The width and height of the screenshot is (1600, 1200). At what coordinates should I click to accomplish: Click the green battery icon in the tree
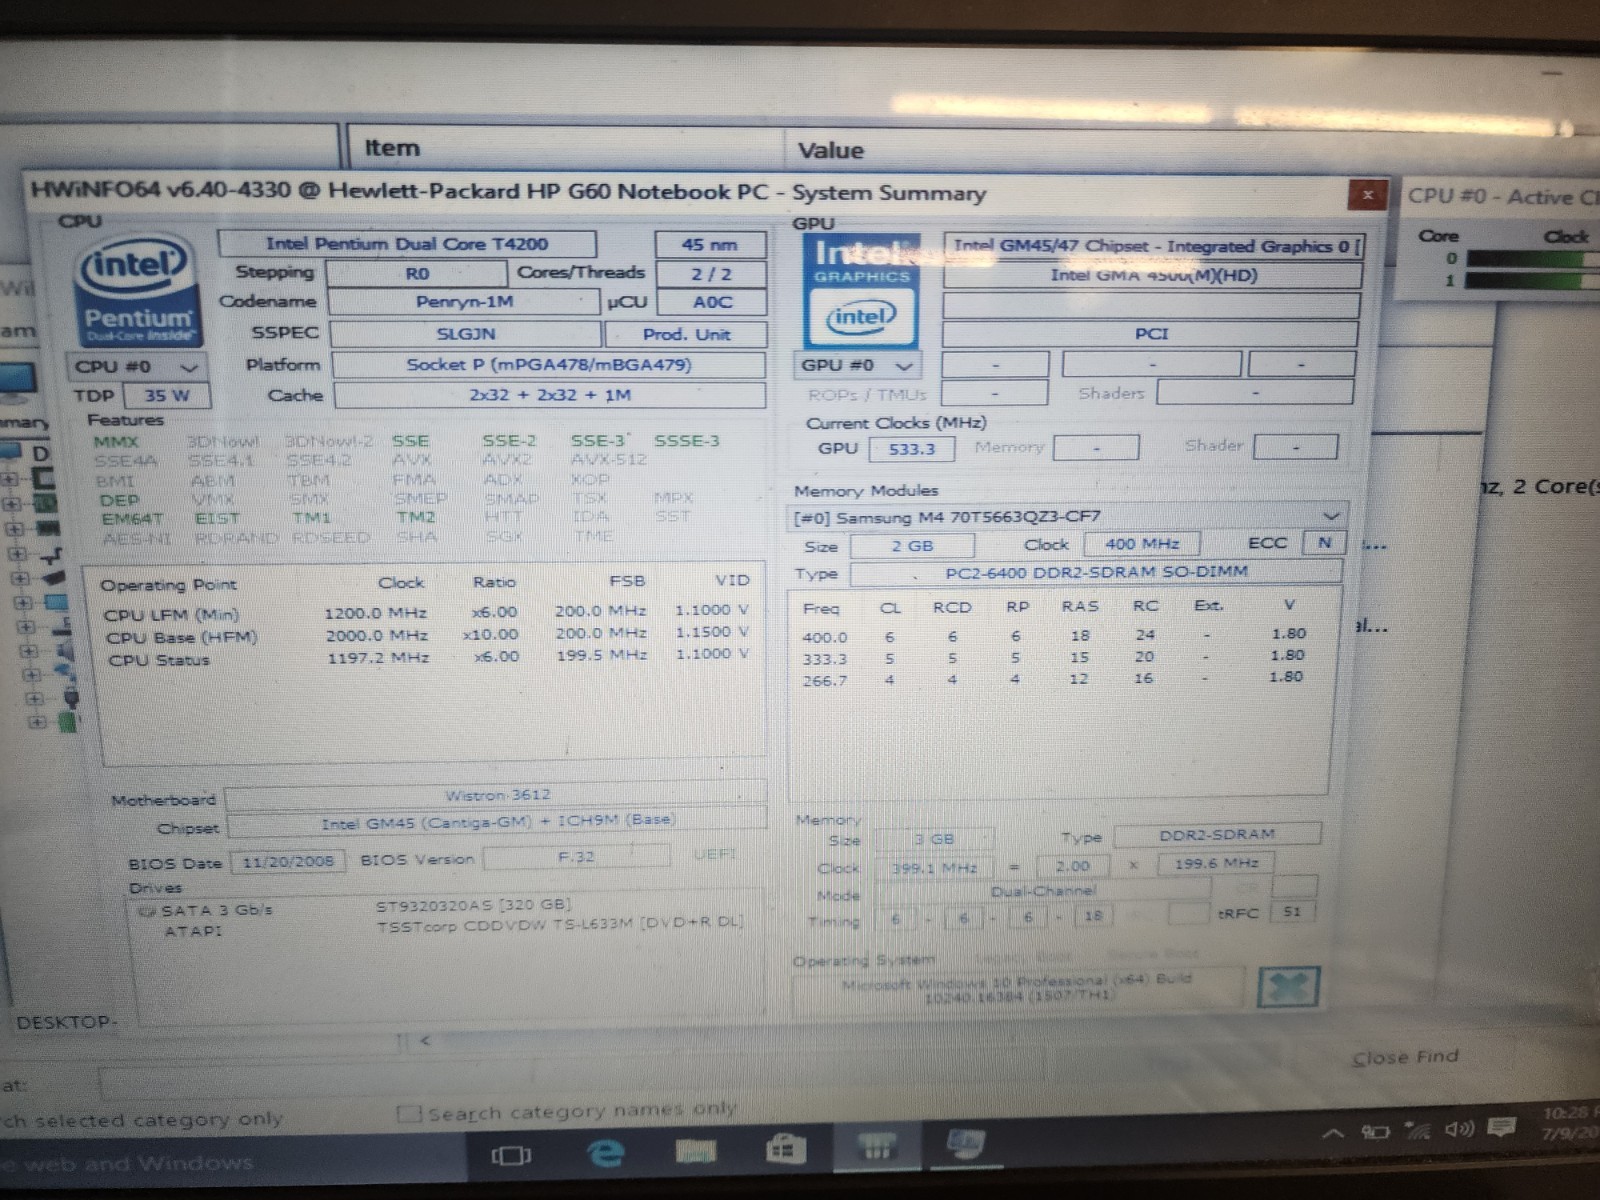(x=67, y=721)
